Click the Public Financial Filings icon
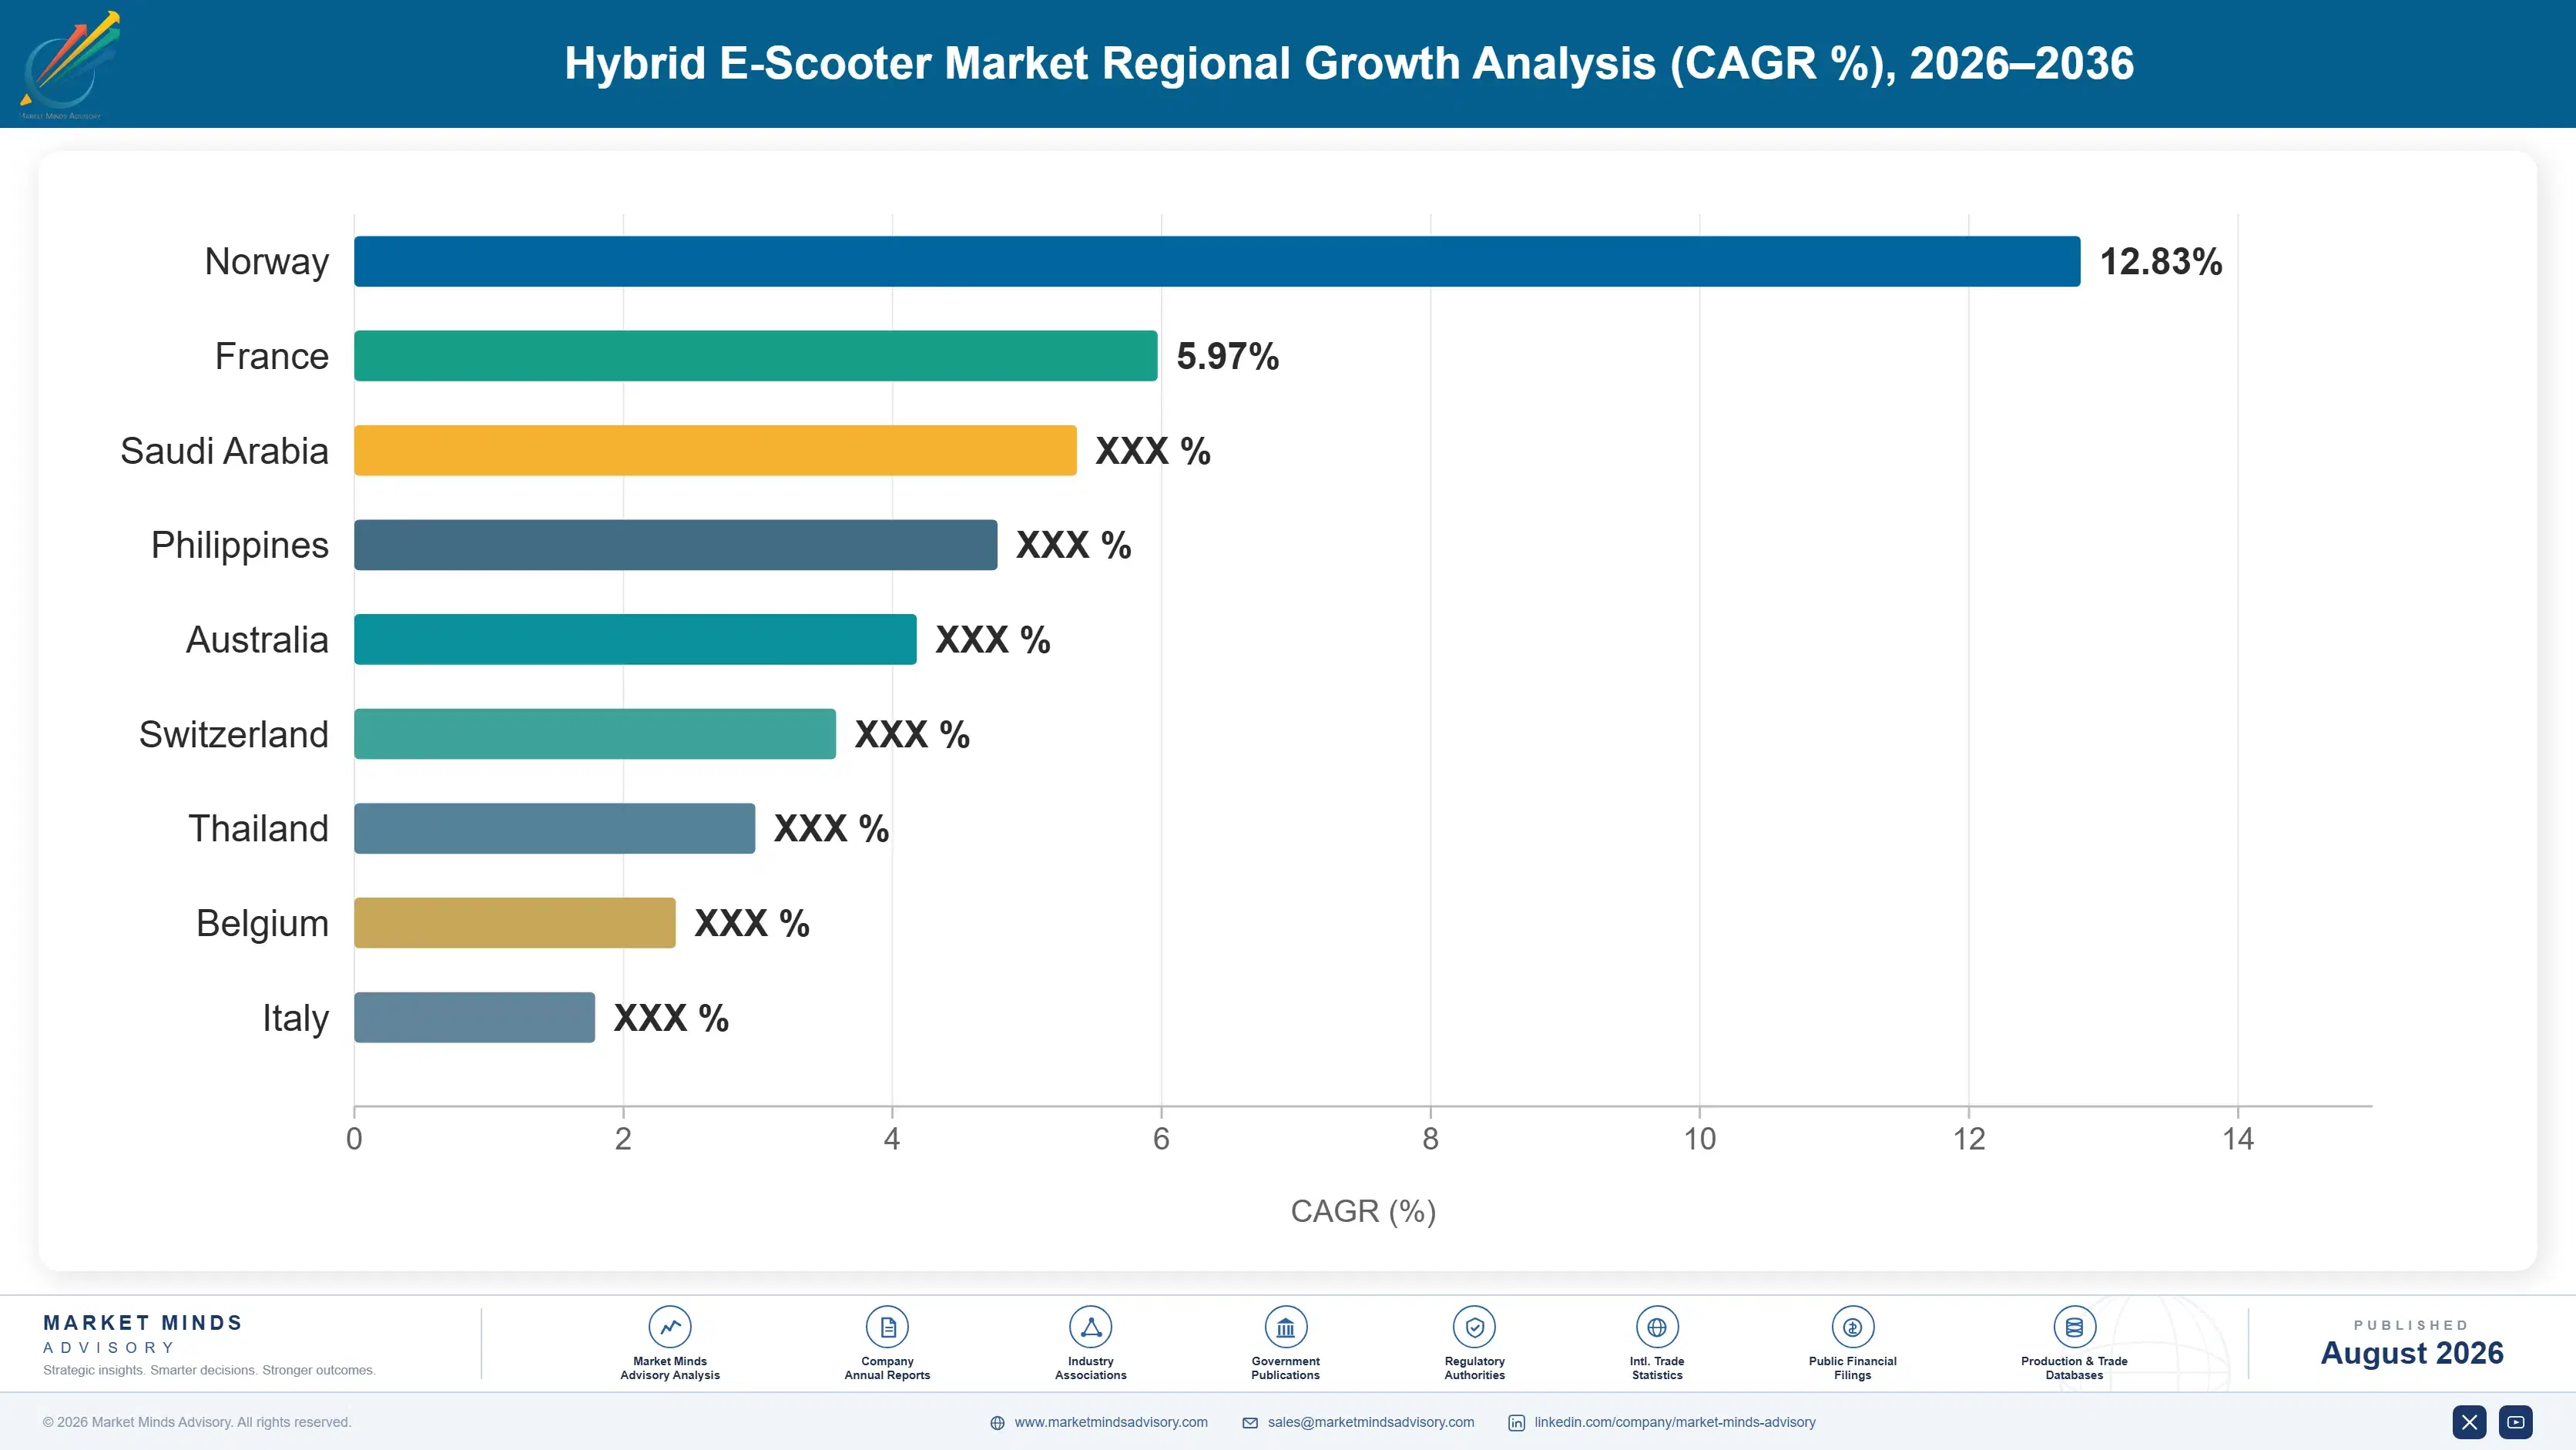The image size is (2576, 1450). 1852,1327
